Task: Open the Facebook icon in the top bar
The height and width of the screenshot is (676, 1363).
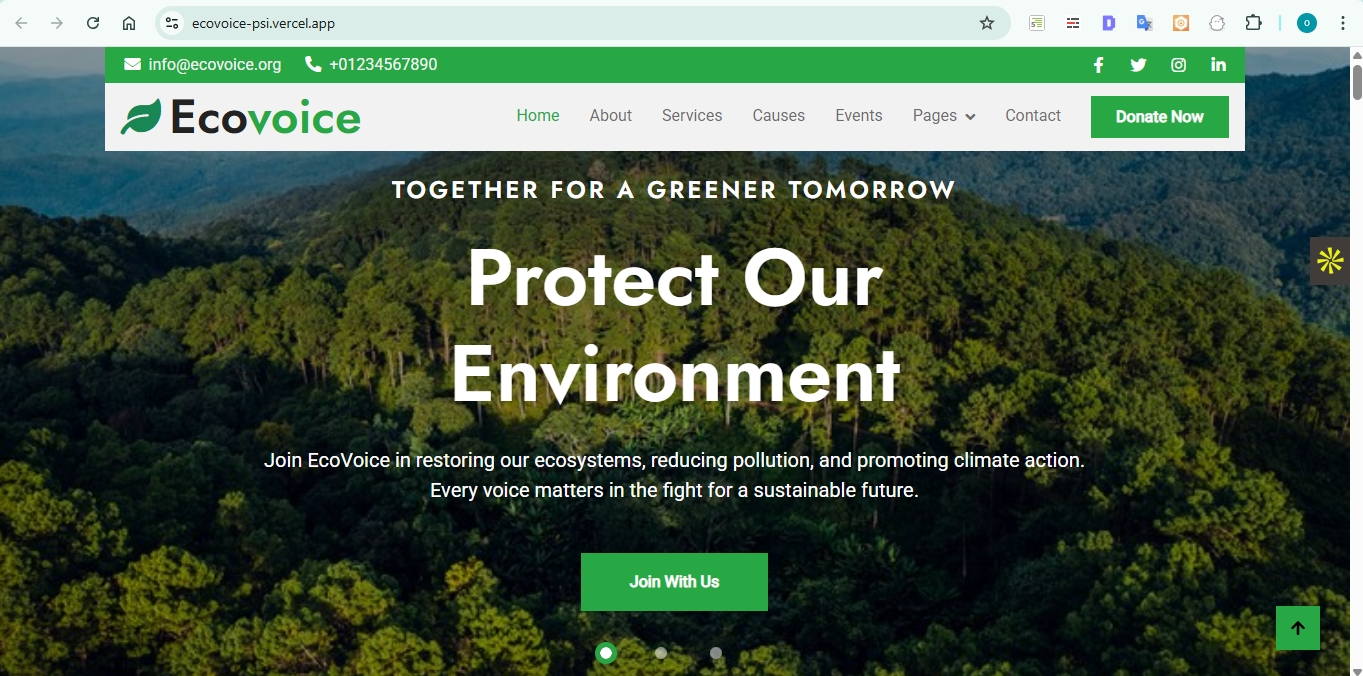Action: coord(1098,65)
